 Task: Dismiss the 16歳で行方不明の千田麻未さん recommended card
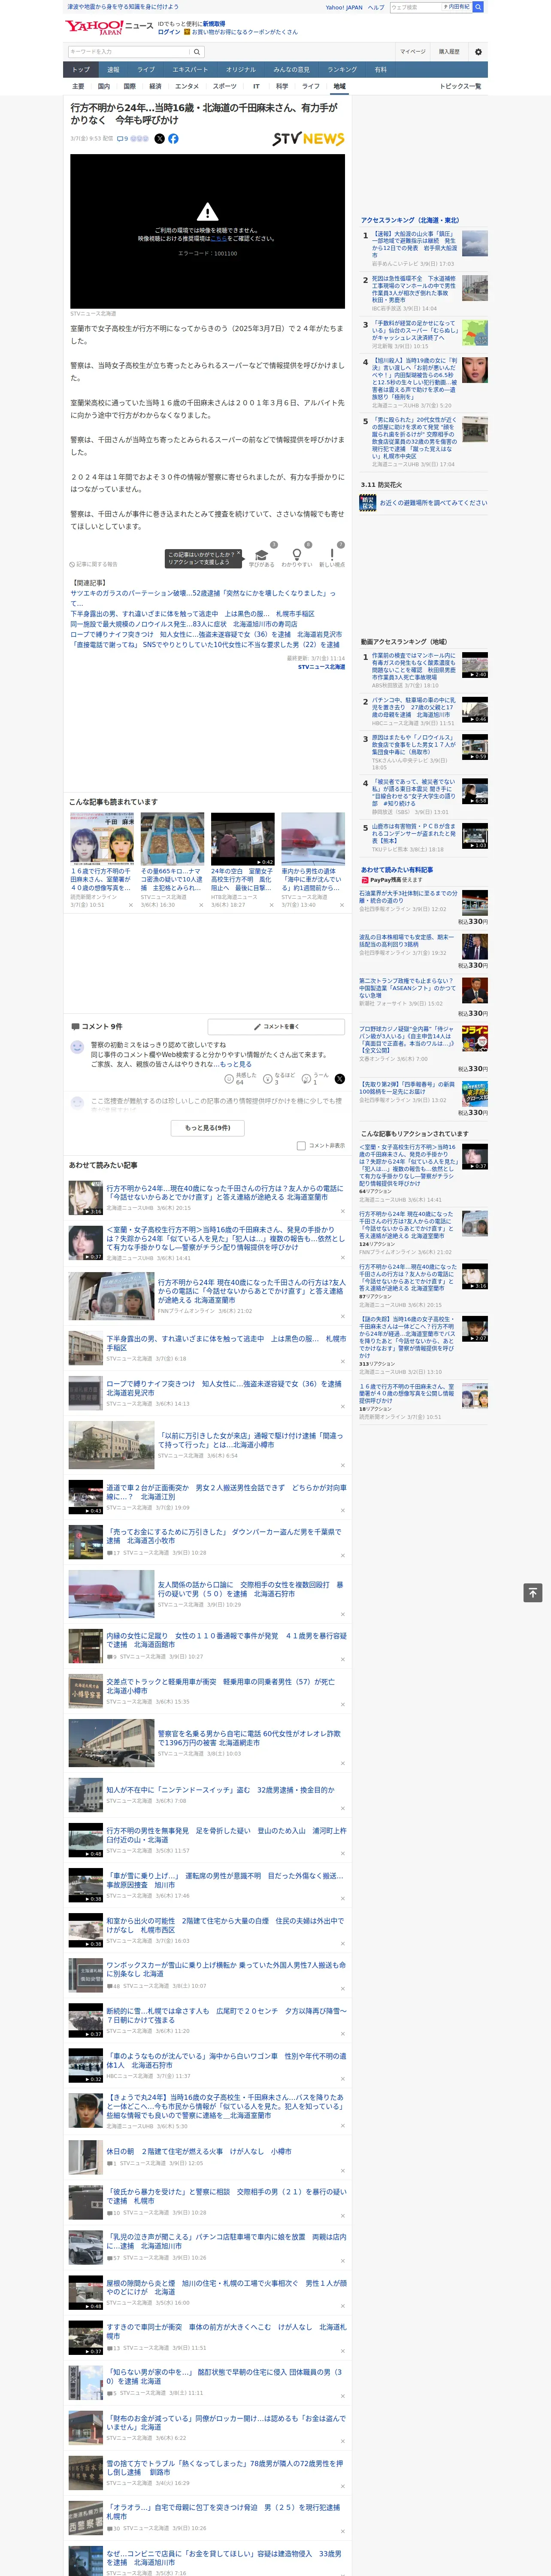(x=130, y=905)
